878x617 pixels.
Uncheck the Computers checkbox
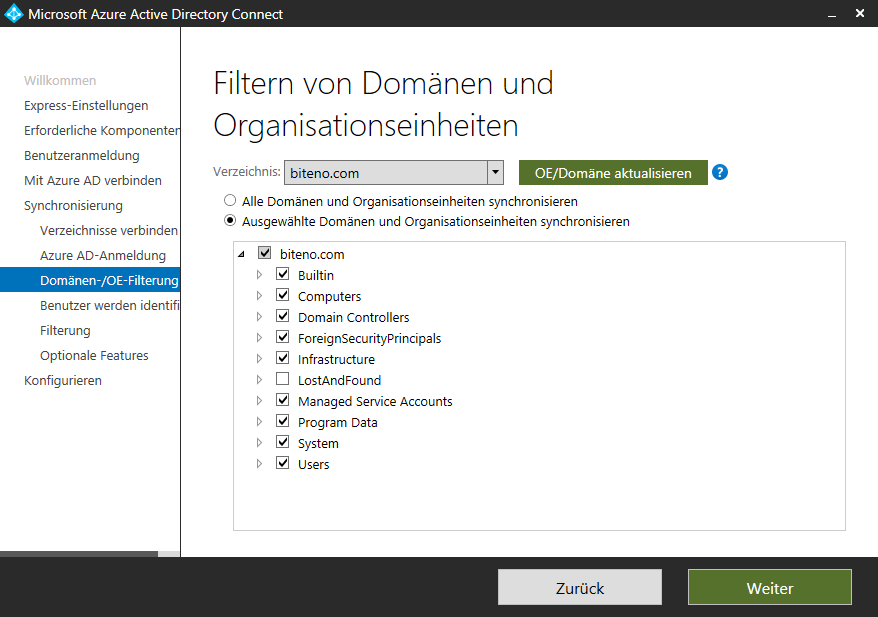(282, 295)
